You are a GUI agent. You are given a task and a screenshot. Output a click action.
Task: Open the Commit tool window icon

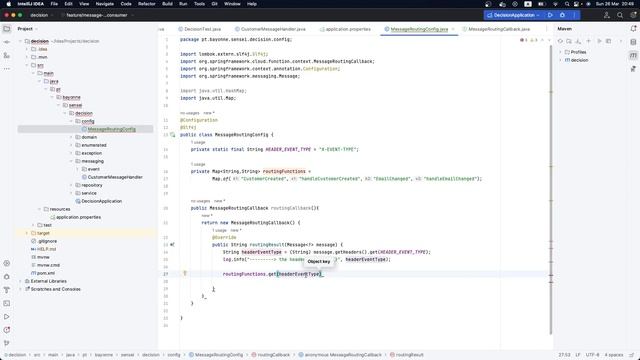[7, 42]
